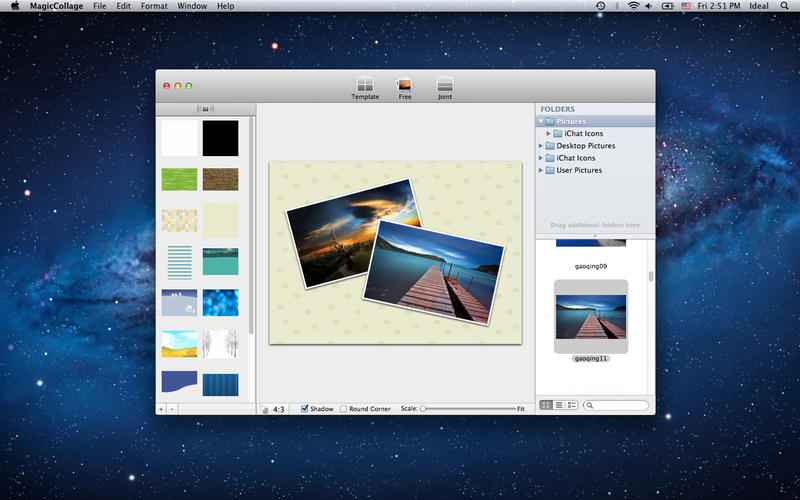Select the Free collage mode

(x=405, y=87)
